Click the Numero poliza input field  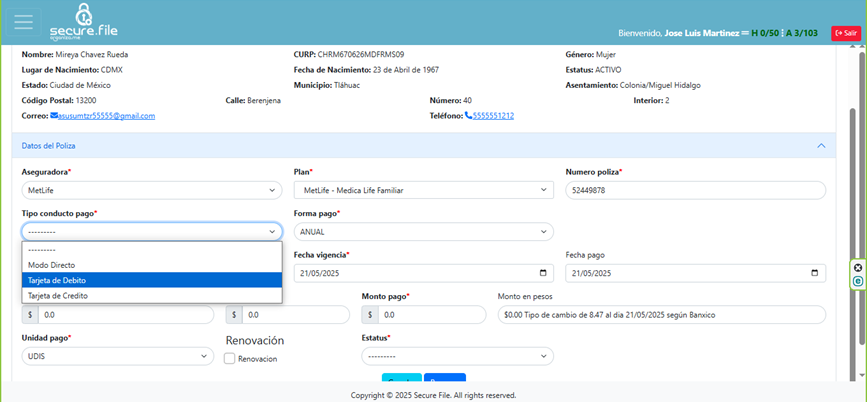click(695, 190)
